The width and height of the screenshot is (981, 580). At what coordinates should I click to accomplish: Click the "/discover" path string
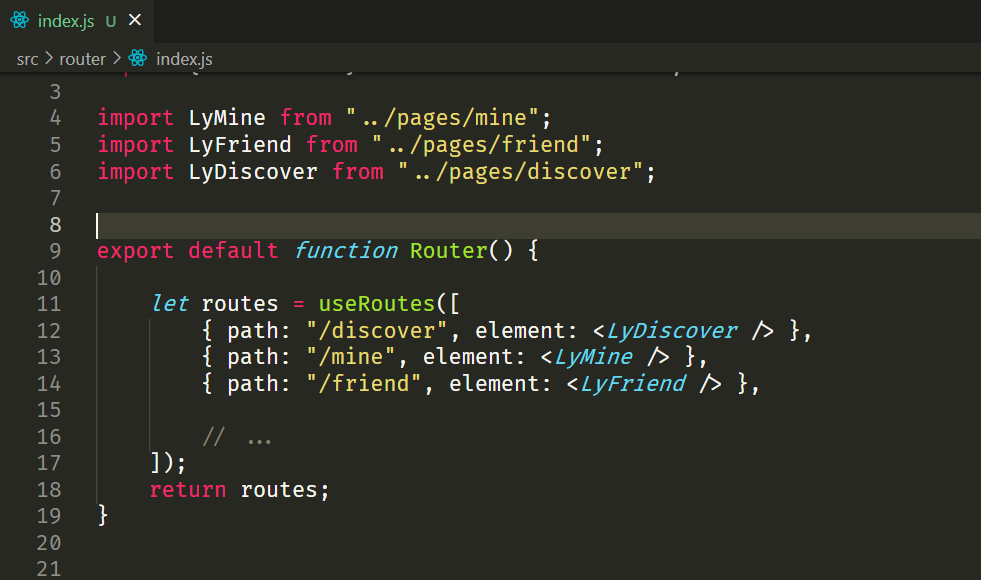[377, 331]
